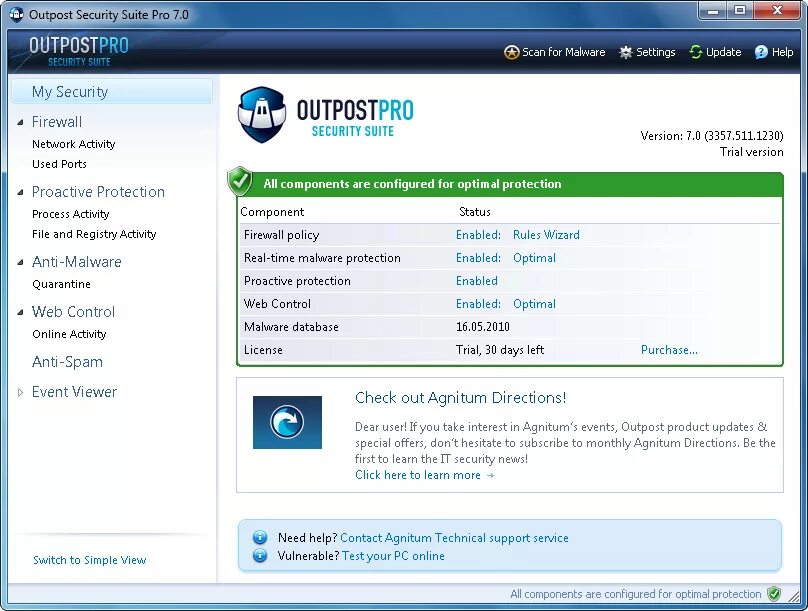Image resolution: width=808 pixels, height=611 pixels.
Task: Open Network Activity view
Action: click(x=73, y=144)
